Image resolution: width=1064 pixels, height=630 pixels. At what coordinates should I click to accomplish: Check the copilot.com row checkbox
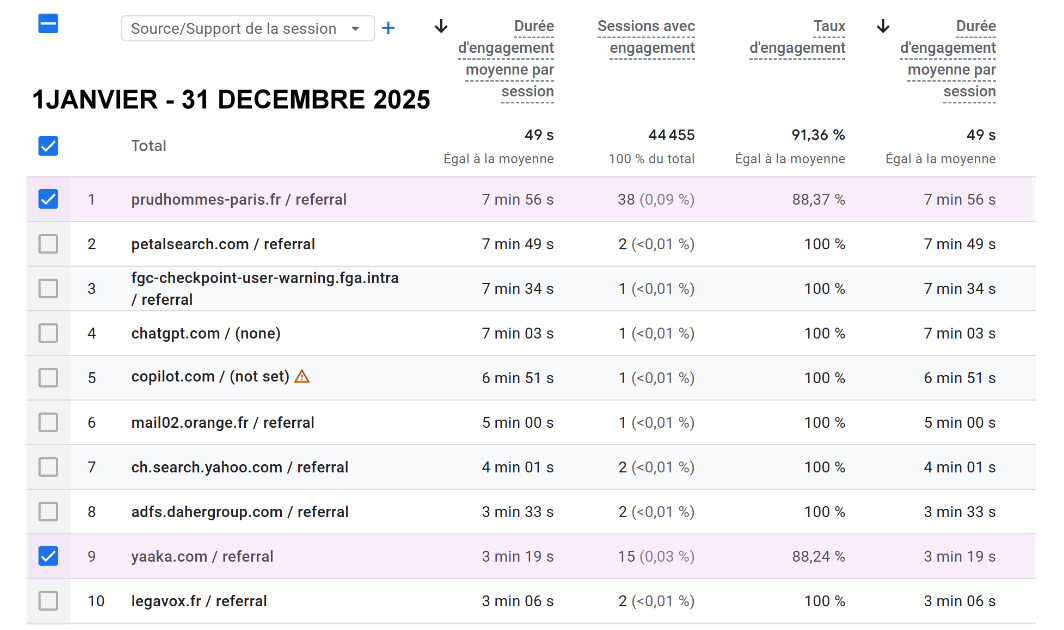tap(48, 377)
